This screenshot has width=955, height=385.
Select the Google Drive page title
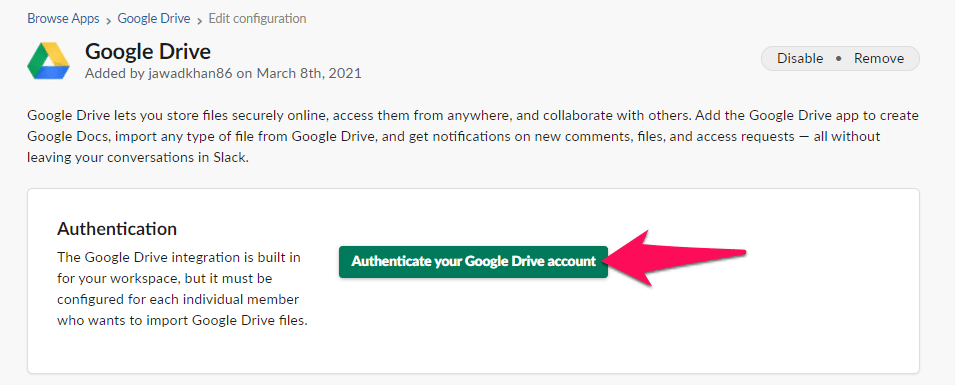pyautogui.click(x=148, y=51)
